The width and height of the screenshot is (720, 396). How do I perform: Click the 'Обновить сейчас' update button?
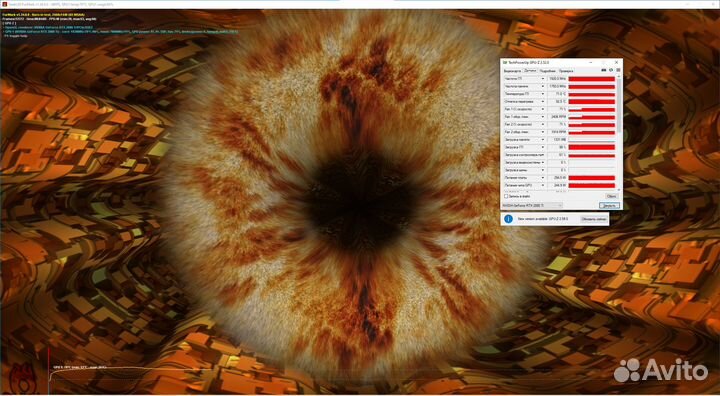tap(594, 219)
